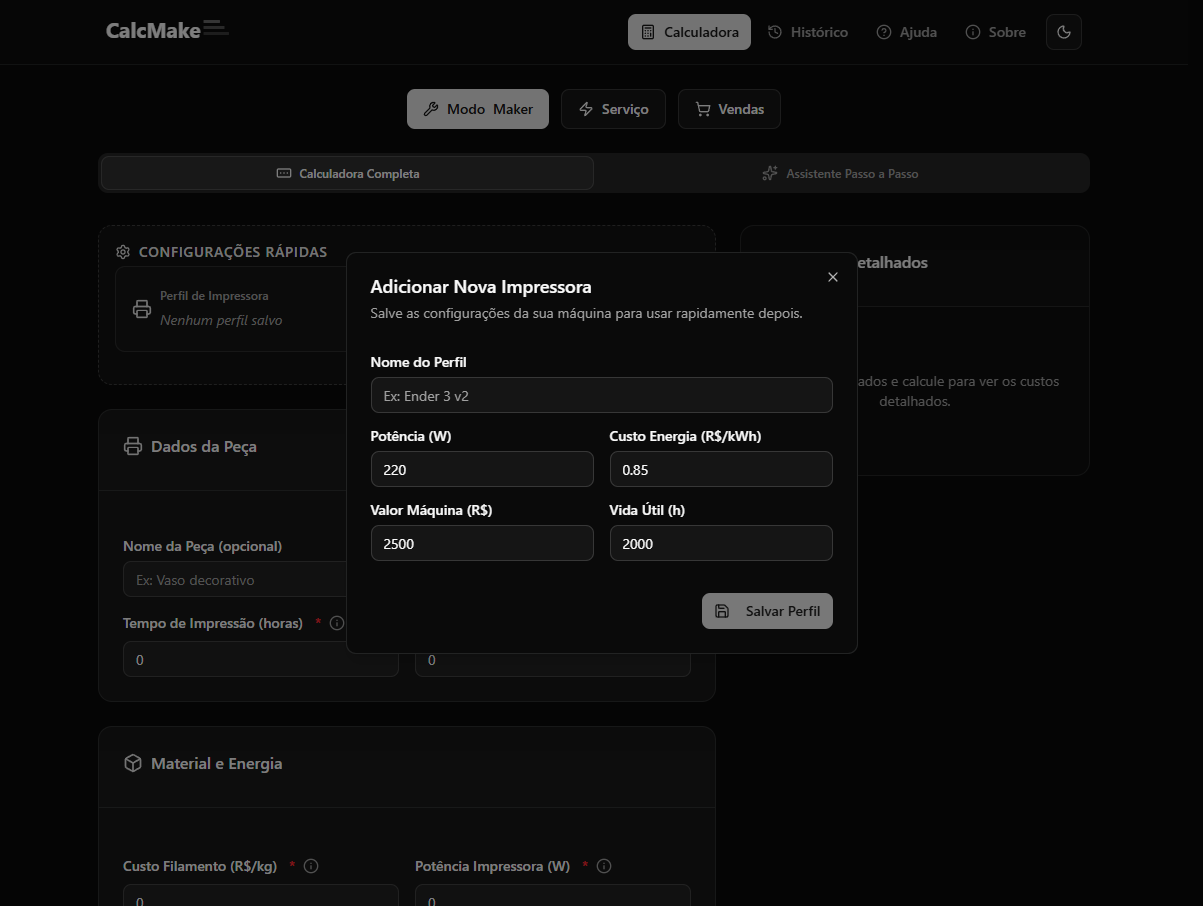Toggle dark mode with the moon icon
The height and width of the screenshot is (906, 1203).
click(1063, 32)
